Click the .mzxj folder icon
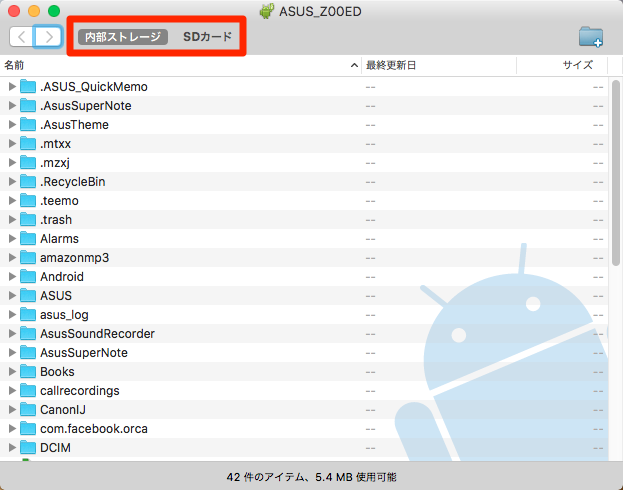This screenshot has height=490, width=623. (x=28, y=162)
